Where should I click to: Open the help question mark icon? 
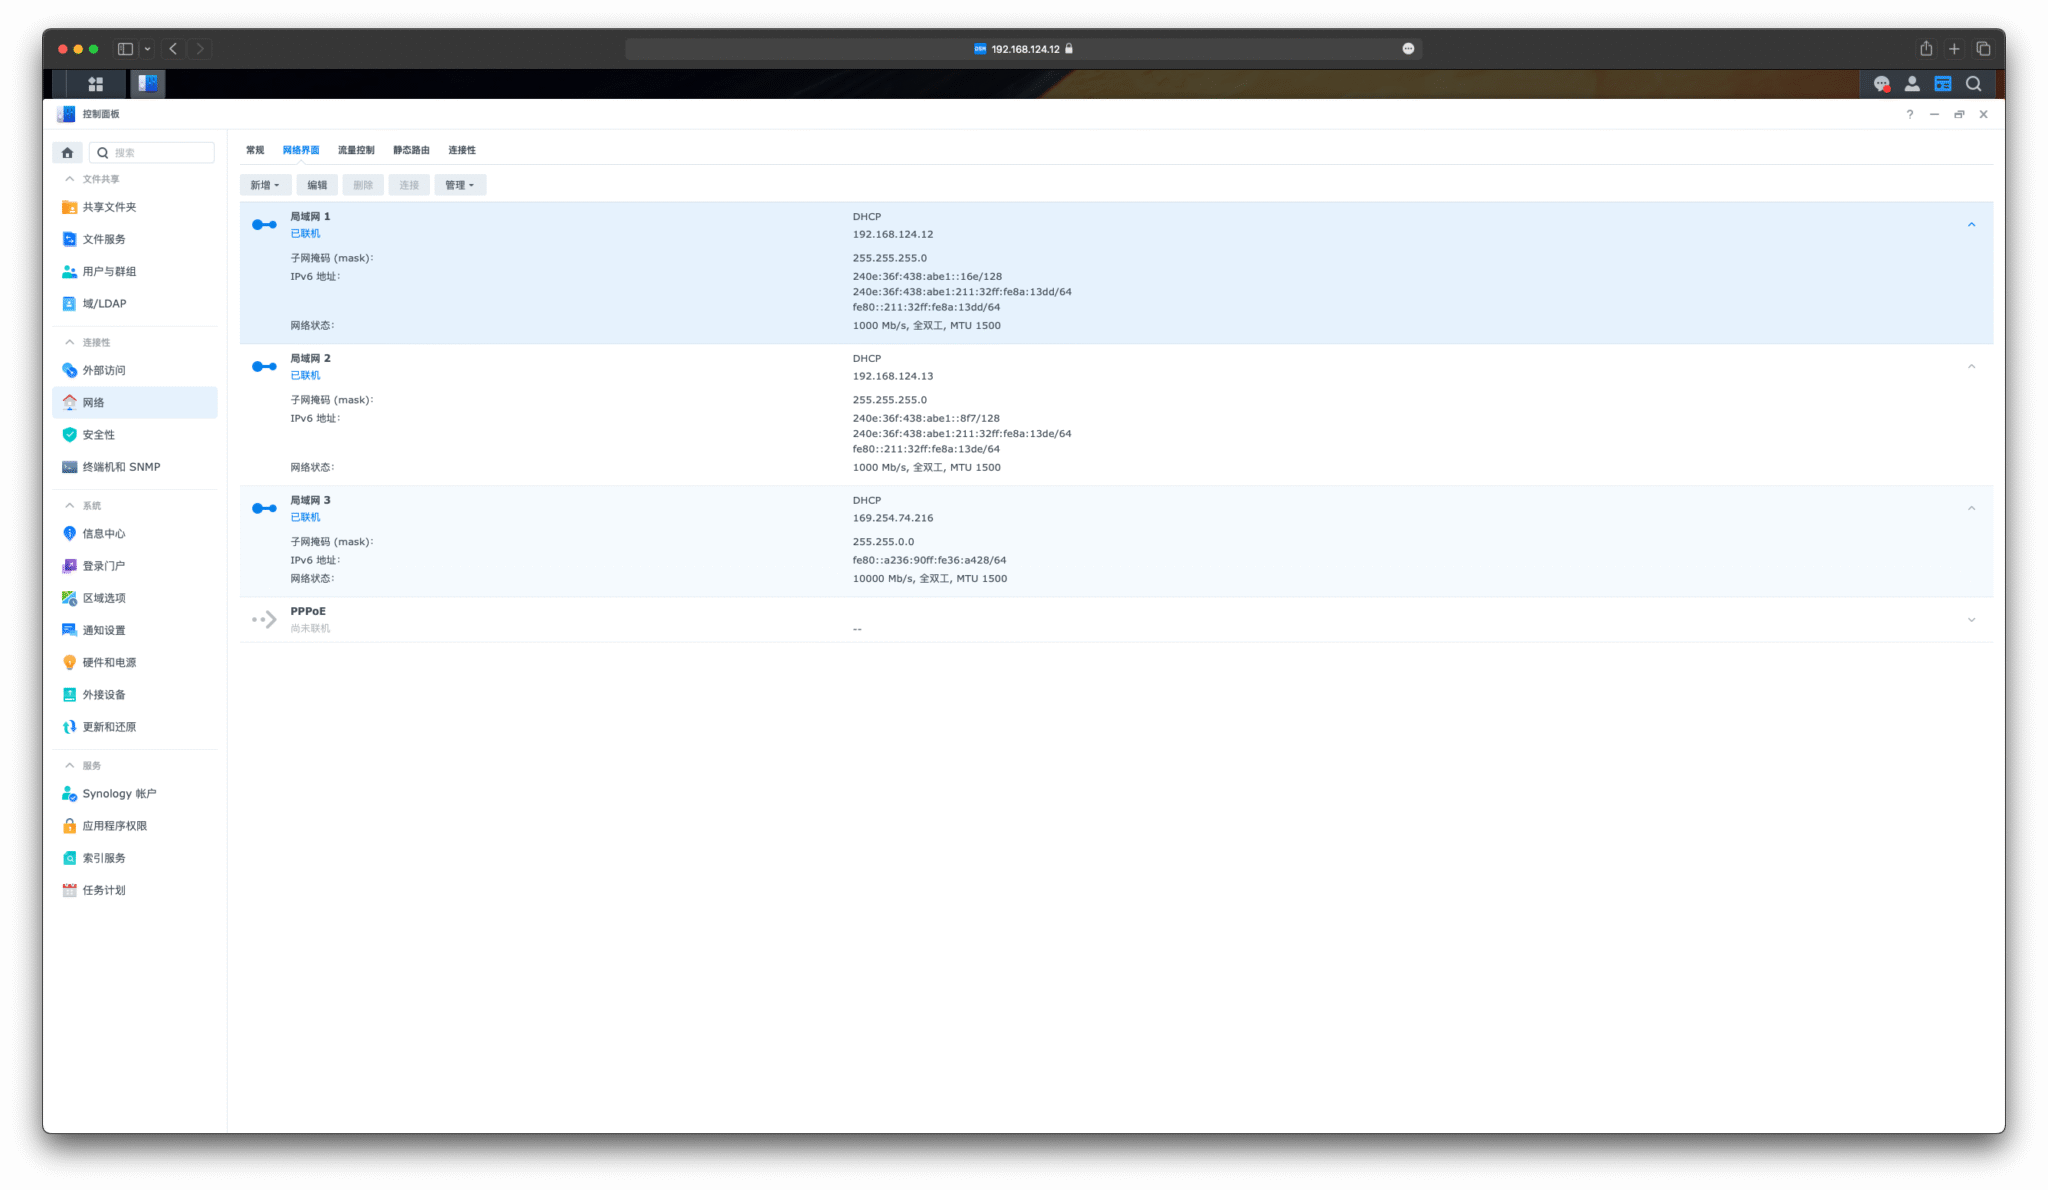point(1909,114)
